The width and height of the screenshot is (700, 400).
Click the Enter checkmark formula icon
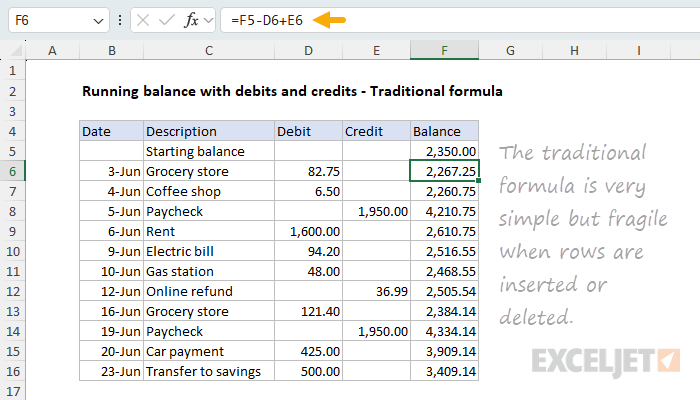167,20
